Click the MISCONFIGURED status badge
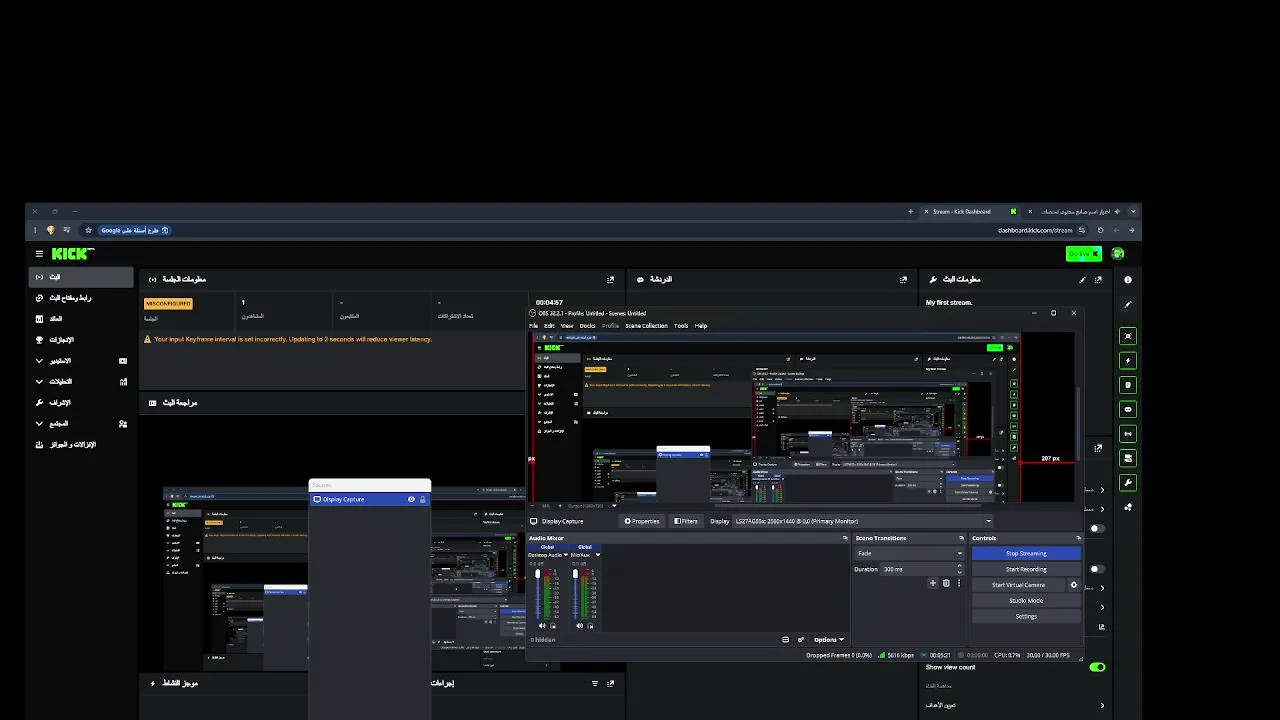Screen dimensions: 1280x720 pyautogui.click(x=168, y=303)
